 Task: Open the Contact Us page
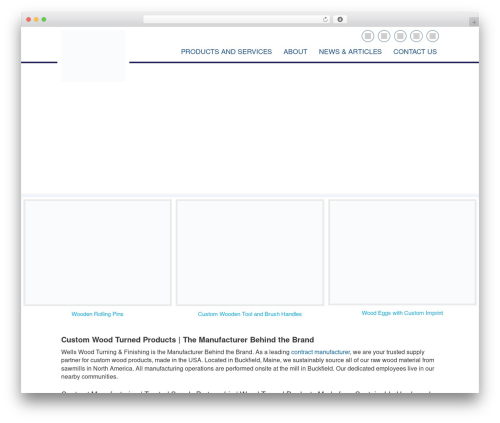tap(415, 52)
